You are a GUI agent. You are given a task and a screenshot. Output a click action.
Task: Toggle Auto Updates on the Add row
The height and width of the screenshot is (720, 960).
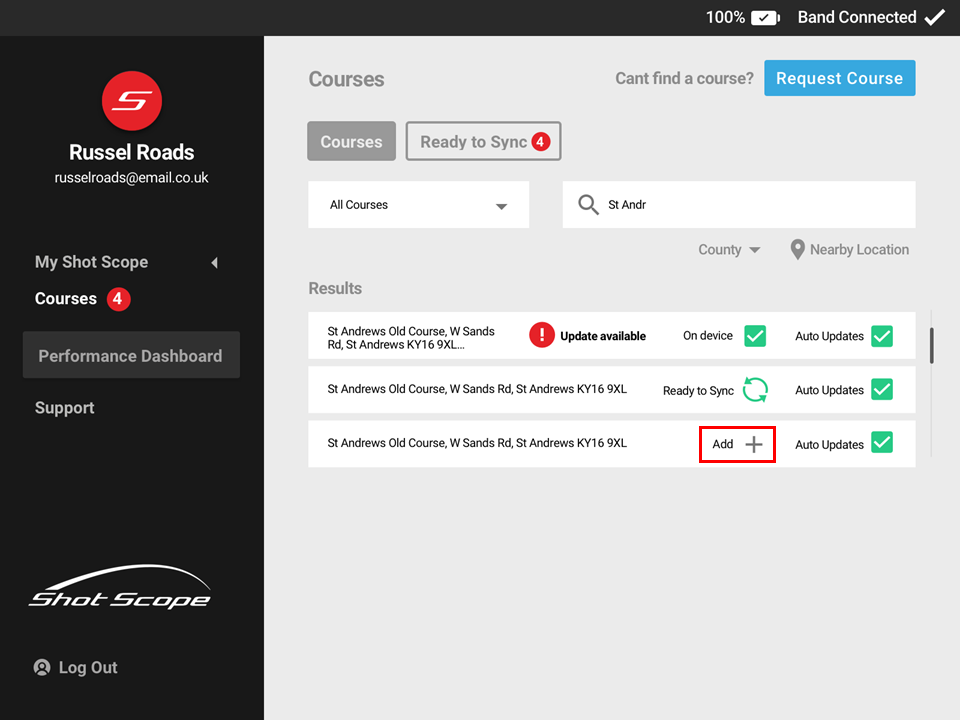pos(882,443)
